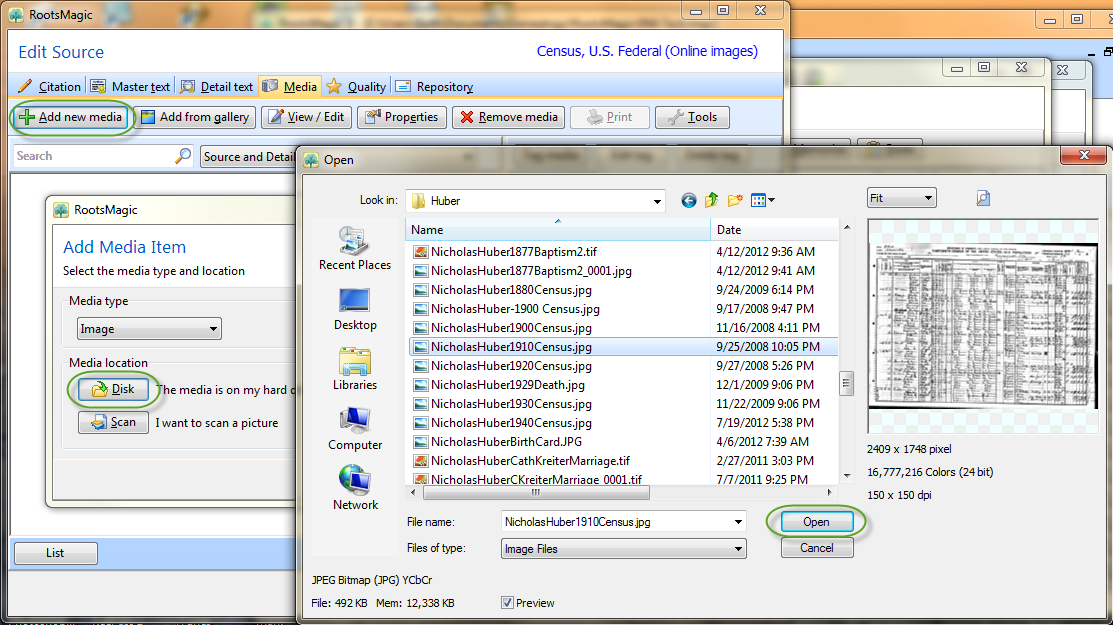This screenshot has height=625, width=1113.
Task: Open the Repository tab
Action: [x=434, y=87]
